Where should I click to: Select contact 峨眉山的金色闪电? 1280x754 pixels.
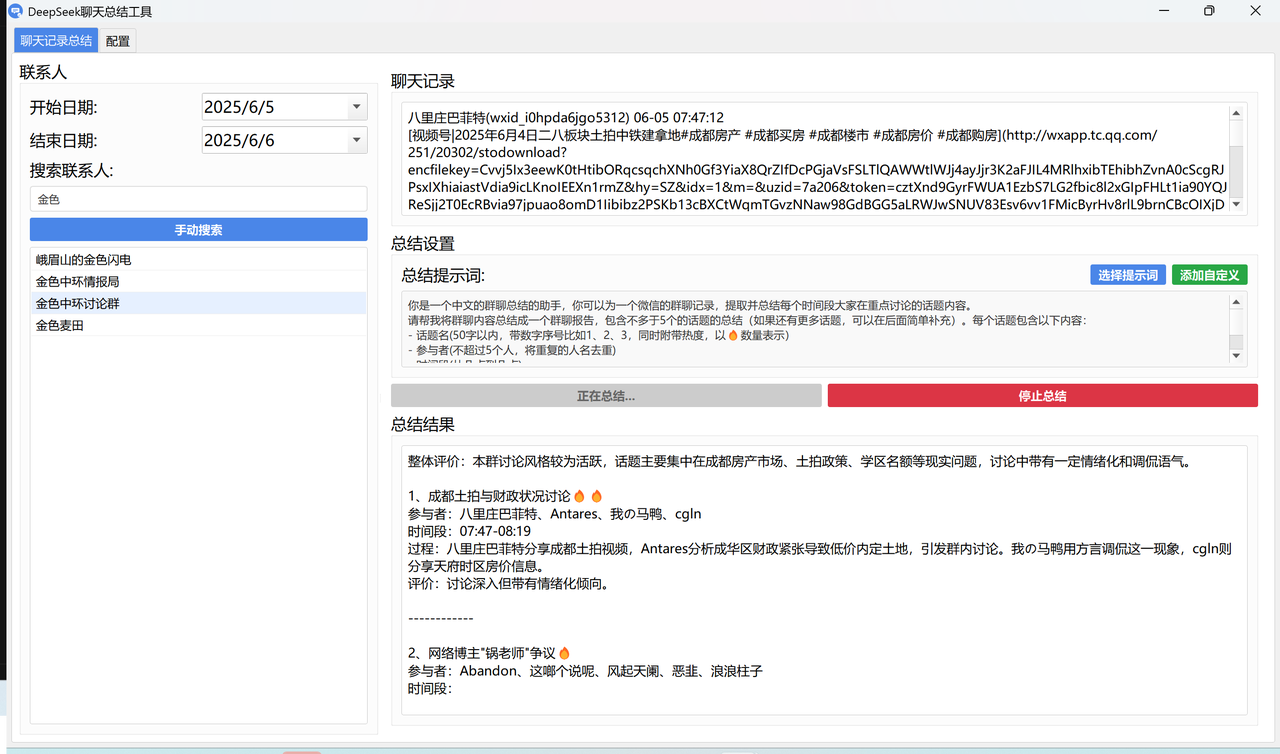click(198, 260)
